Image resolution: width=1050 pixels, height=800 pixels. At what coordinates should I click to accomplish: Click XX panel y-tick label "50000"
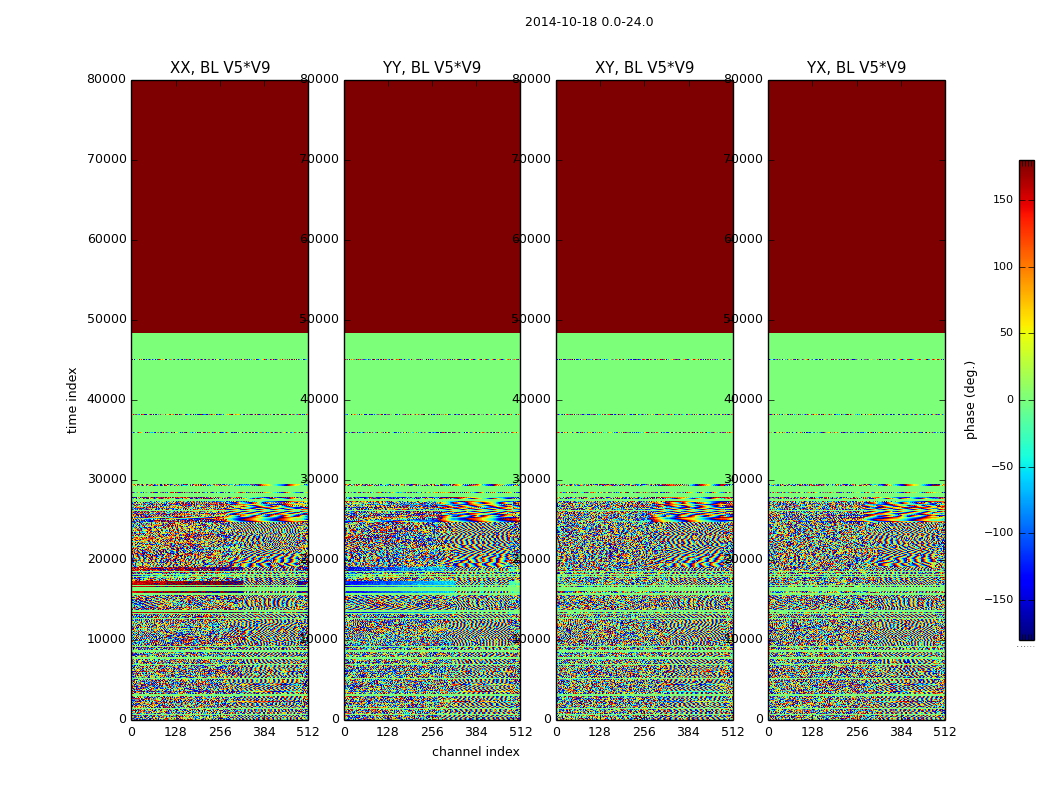pos(106,319)
